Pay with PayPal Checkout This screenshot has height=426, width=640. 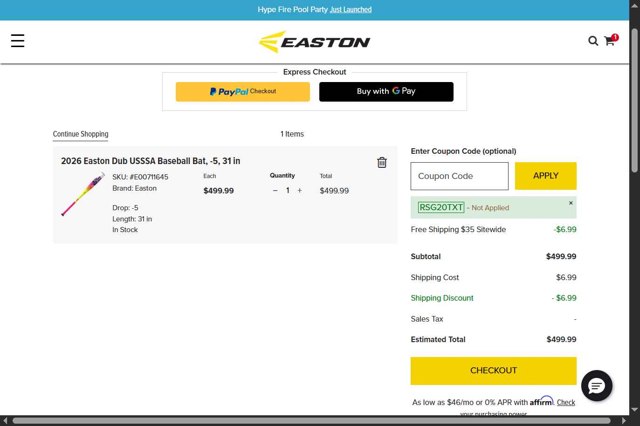point(242,91)
